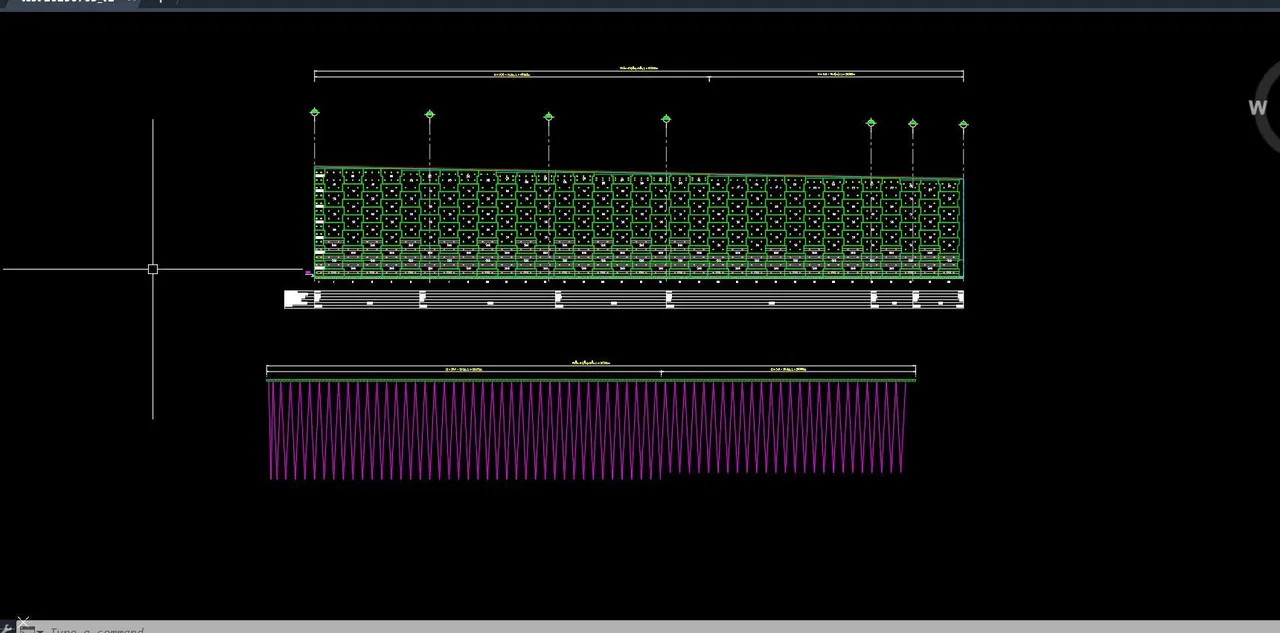Open command line customize wrench icon
Screen dimensions: 1280x633
coord(6,629)
